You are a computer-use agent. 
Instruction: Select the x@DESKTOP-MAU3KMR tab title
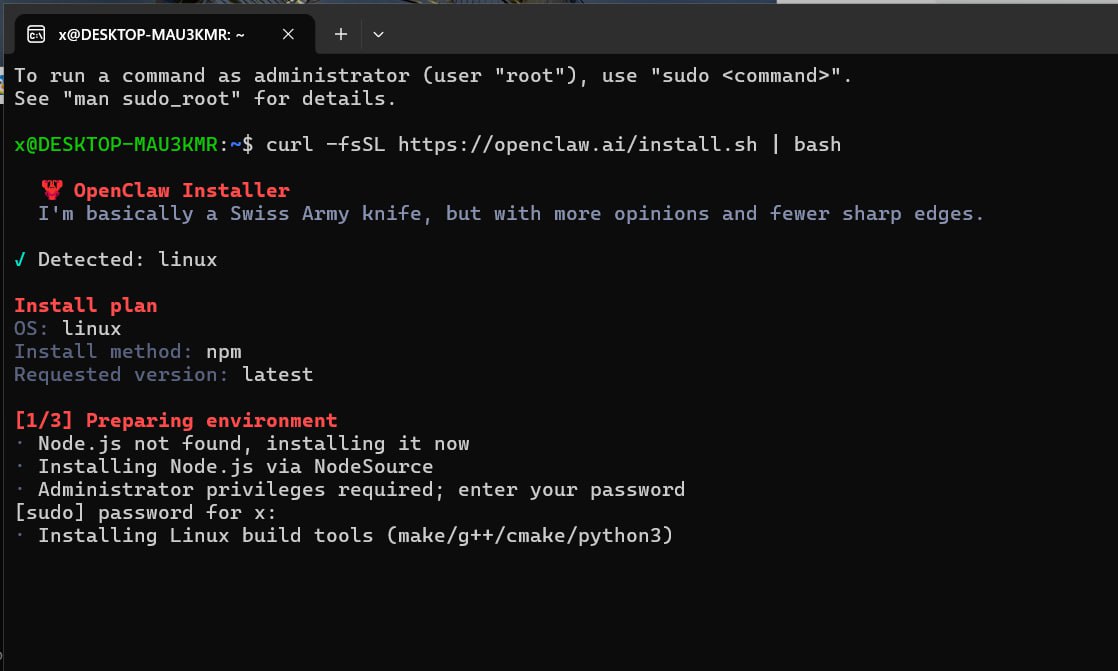tap(151, 34)
